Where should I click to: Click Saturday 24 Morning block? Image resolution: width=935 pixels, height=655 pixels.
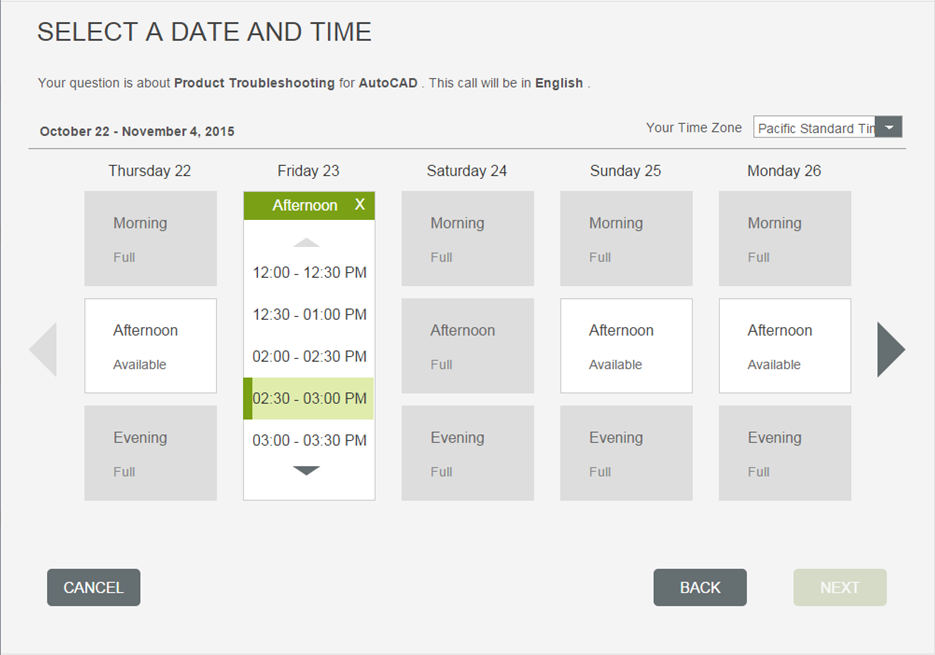tap(468, 239)
